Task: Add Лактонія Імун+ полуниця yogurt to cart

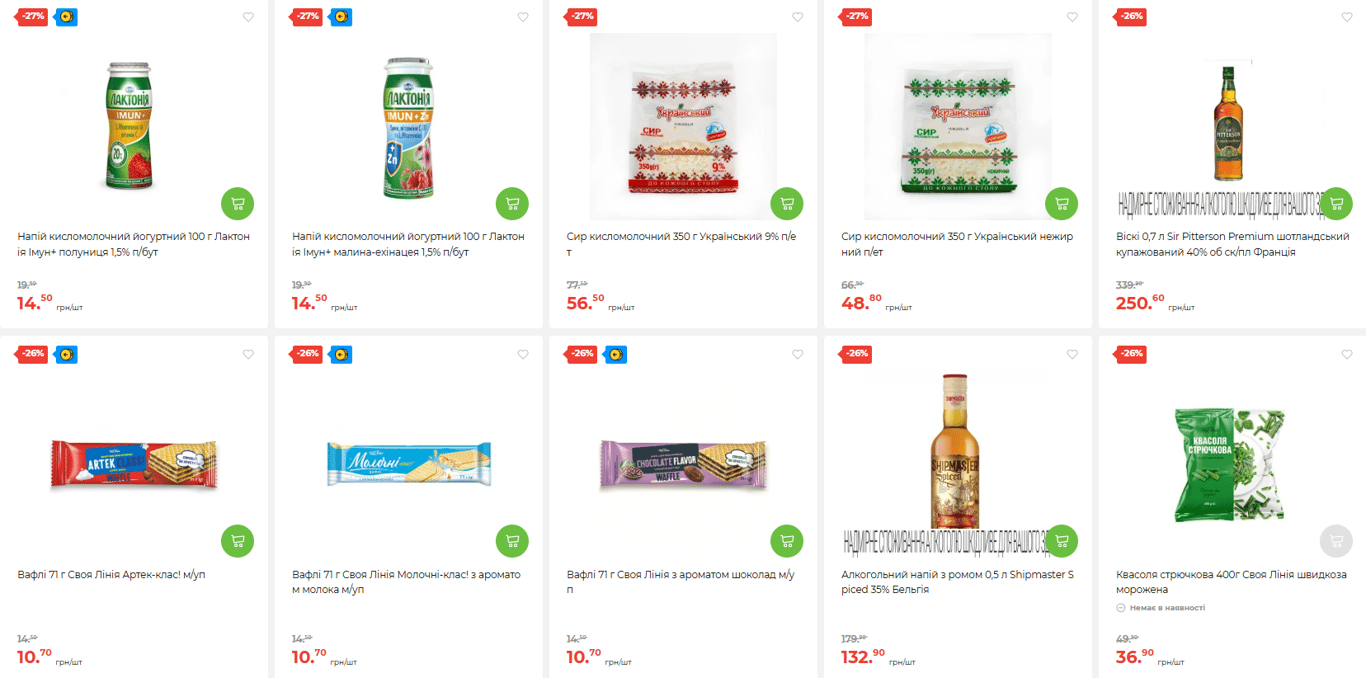Action: coord(237,203)
